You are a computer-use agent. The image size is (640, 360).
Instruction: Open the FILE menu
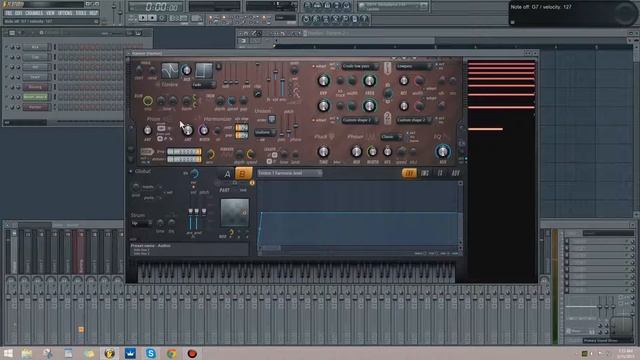point(9,13)
